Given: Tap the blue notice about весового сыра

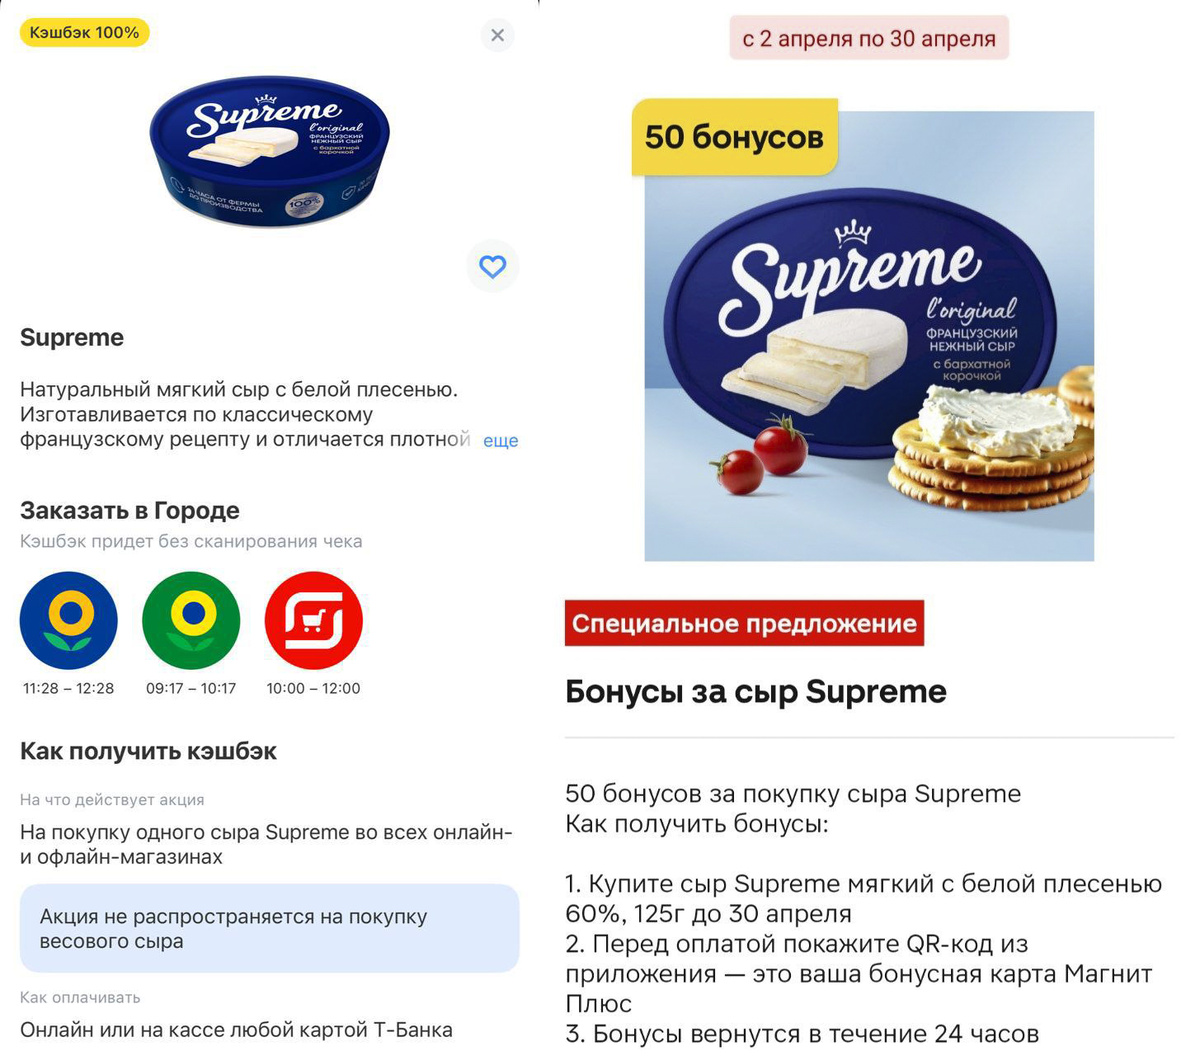Looking at the screenshot, I should click(x=269, y=928).
